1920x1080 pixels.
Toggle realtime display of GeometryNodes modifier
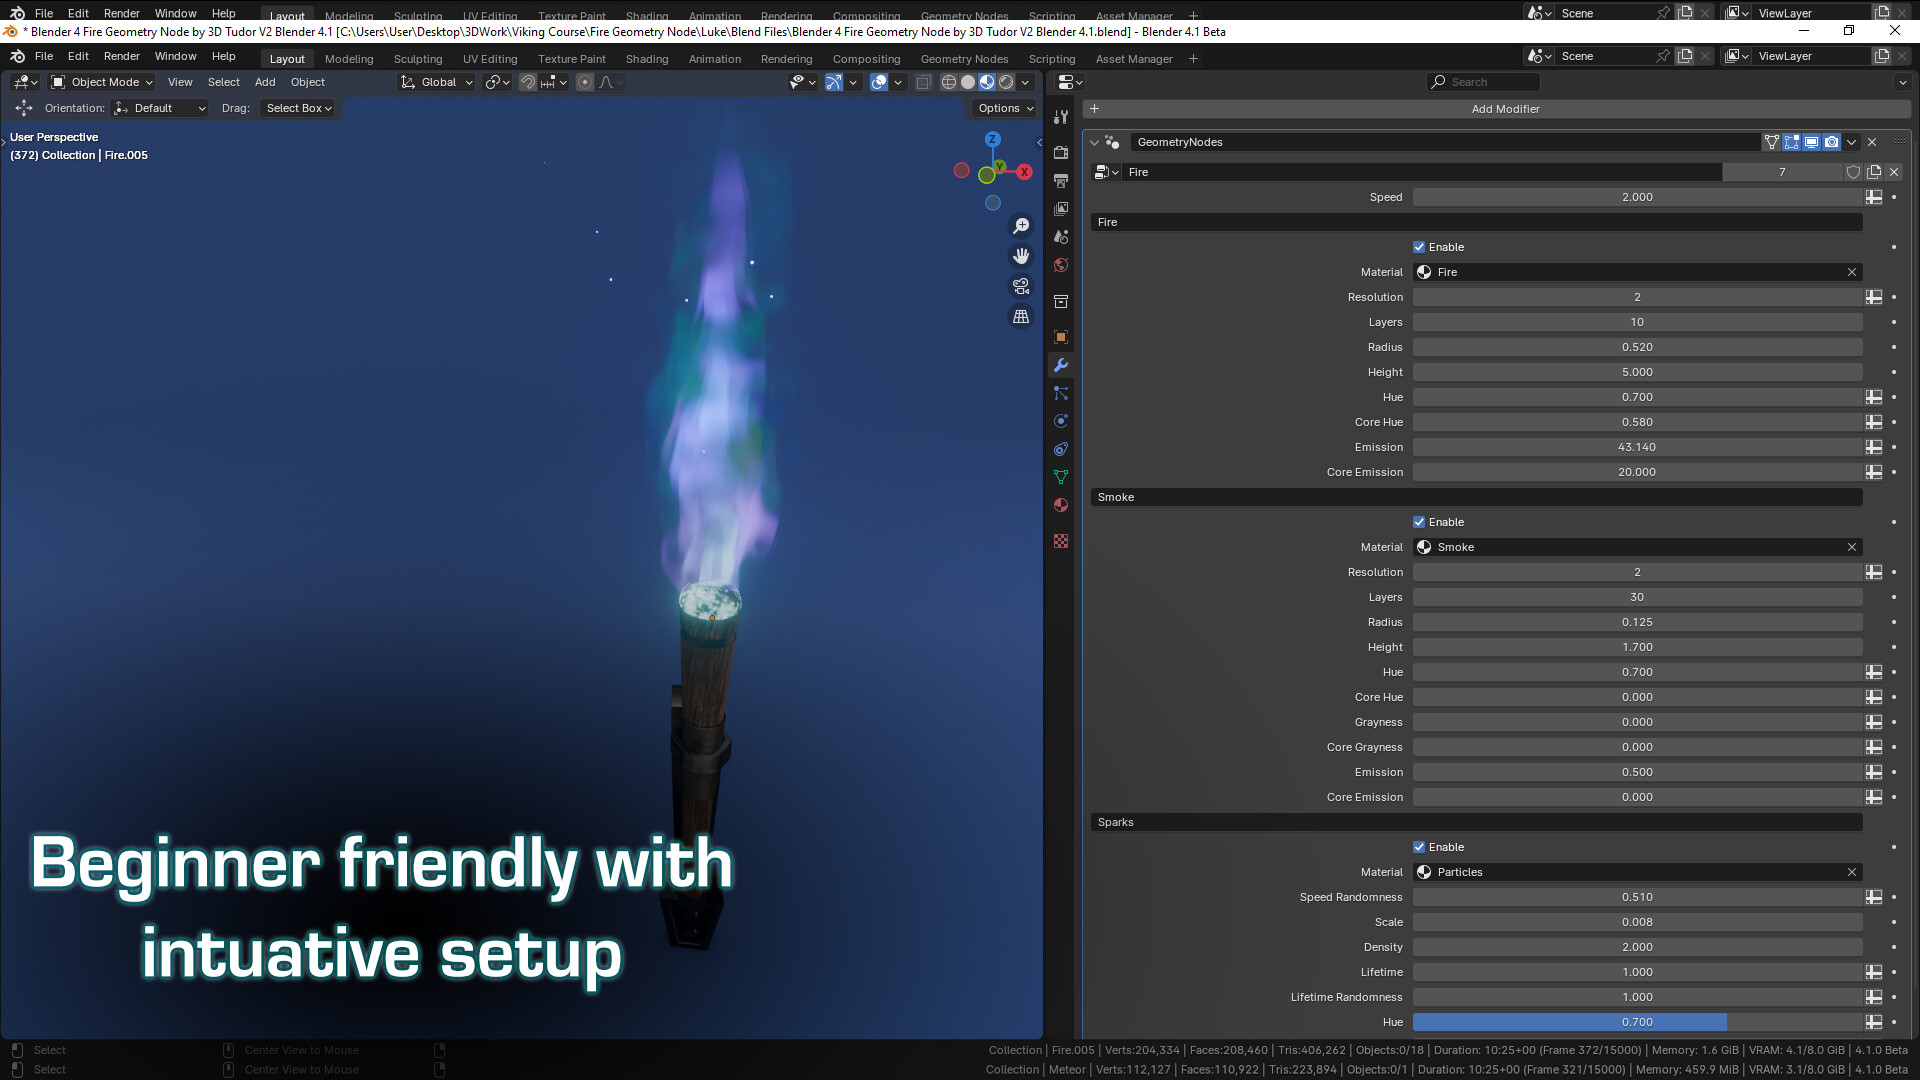[1811, 142]
